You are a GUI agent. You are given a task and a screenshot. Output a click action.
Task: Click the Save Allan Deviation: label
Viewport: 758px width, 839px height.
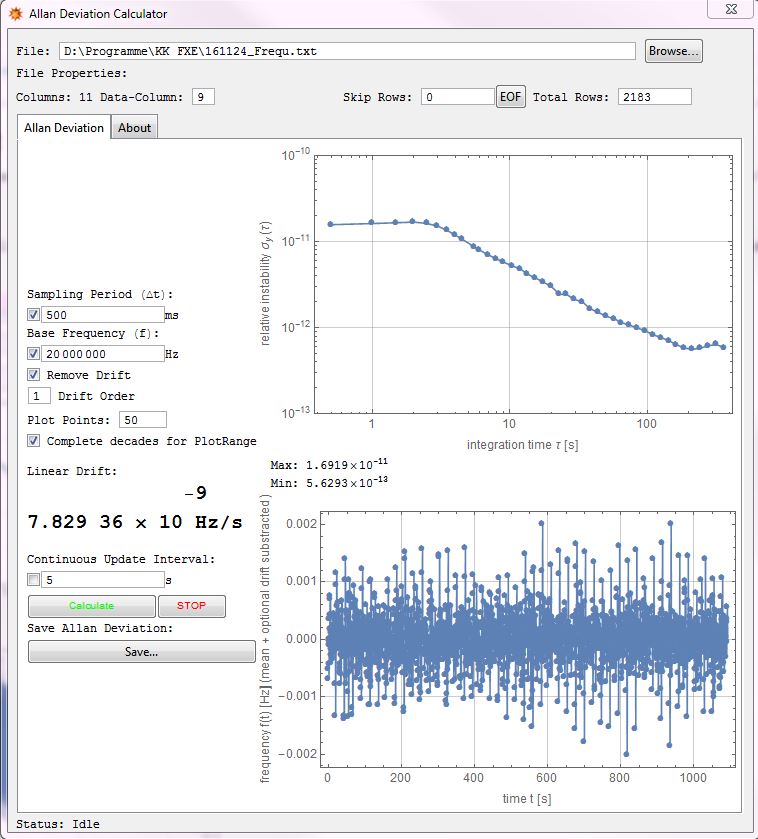click(100, 628)
